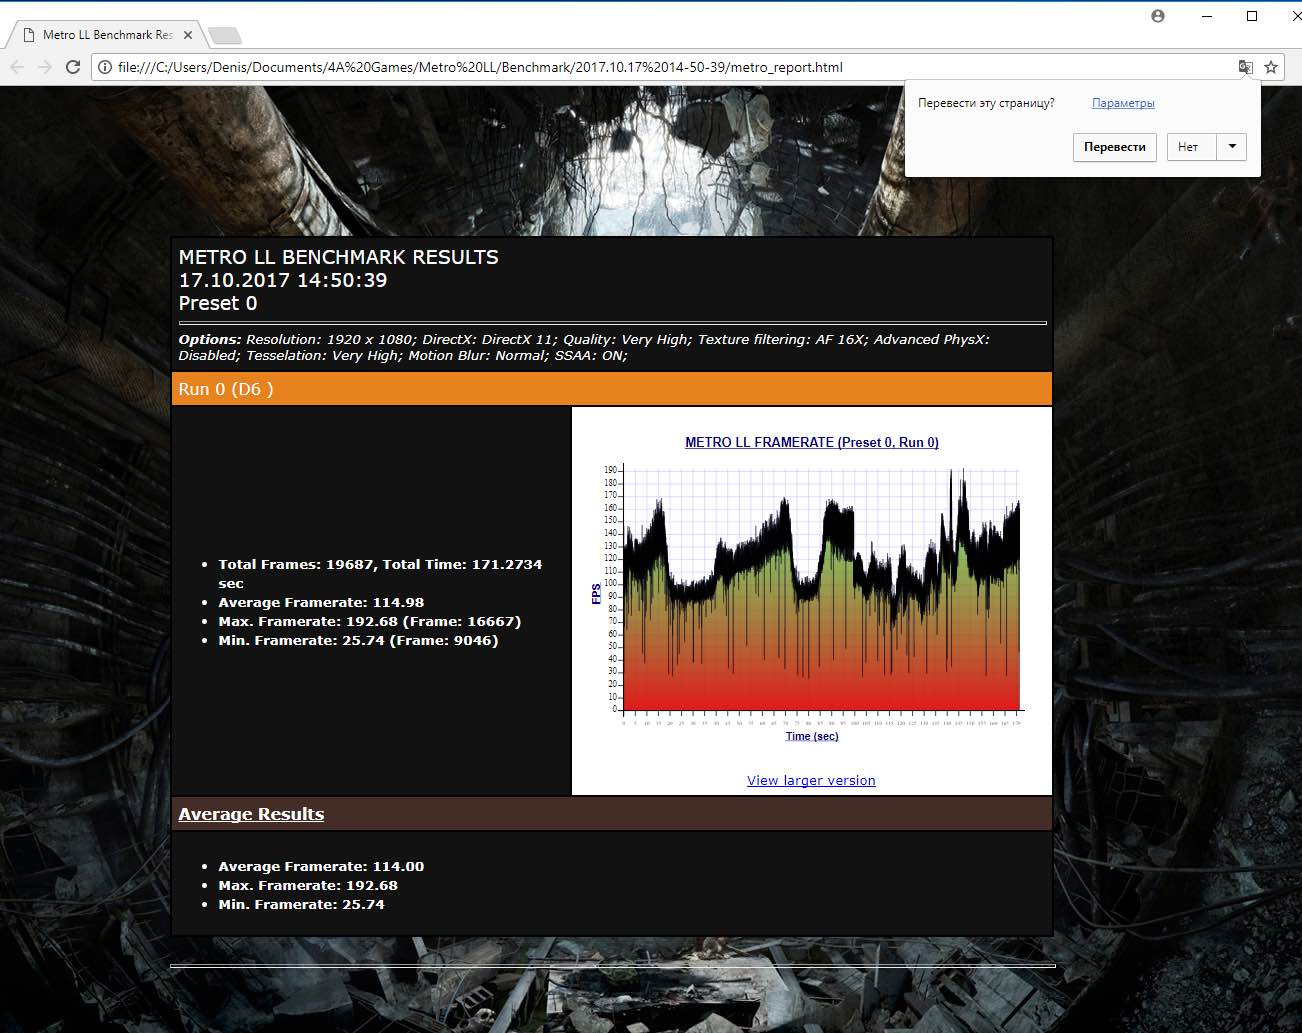The height and width of the screenshot is (1033, 1302).
Task: Click the Перевести эту страницу? prompt text
Action: coord(986,103)
